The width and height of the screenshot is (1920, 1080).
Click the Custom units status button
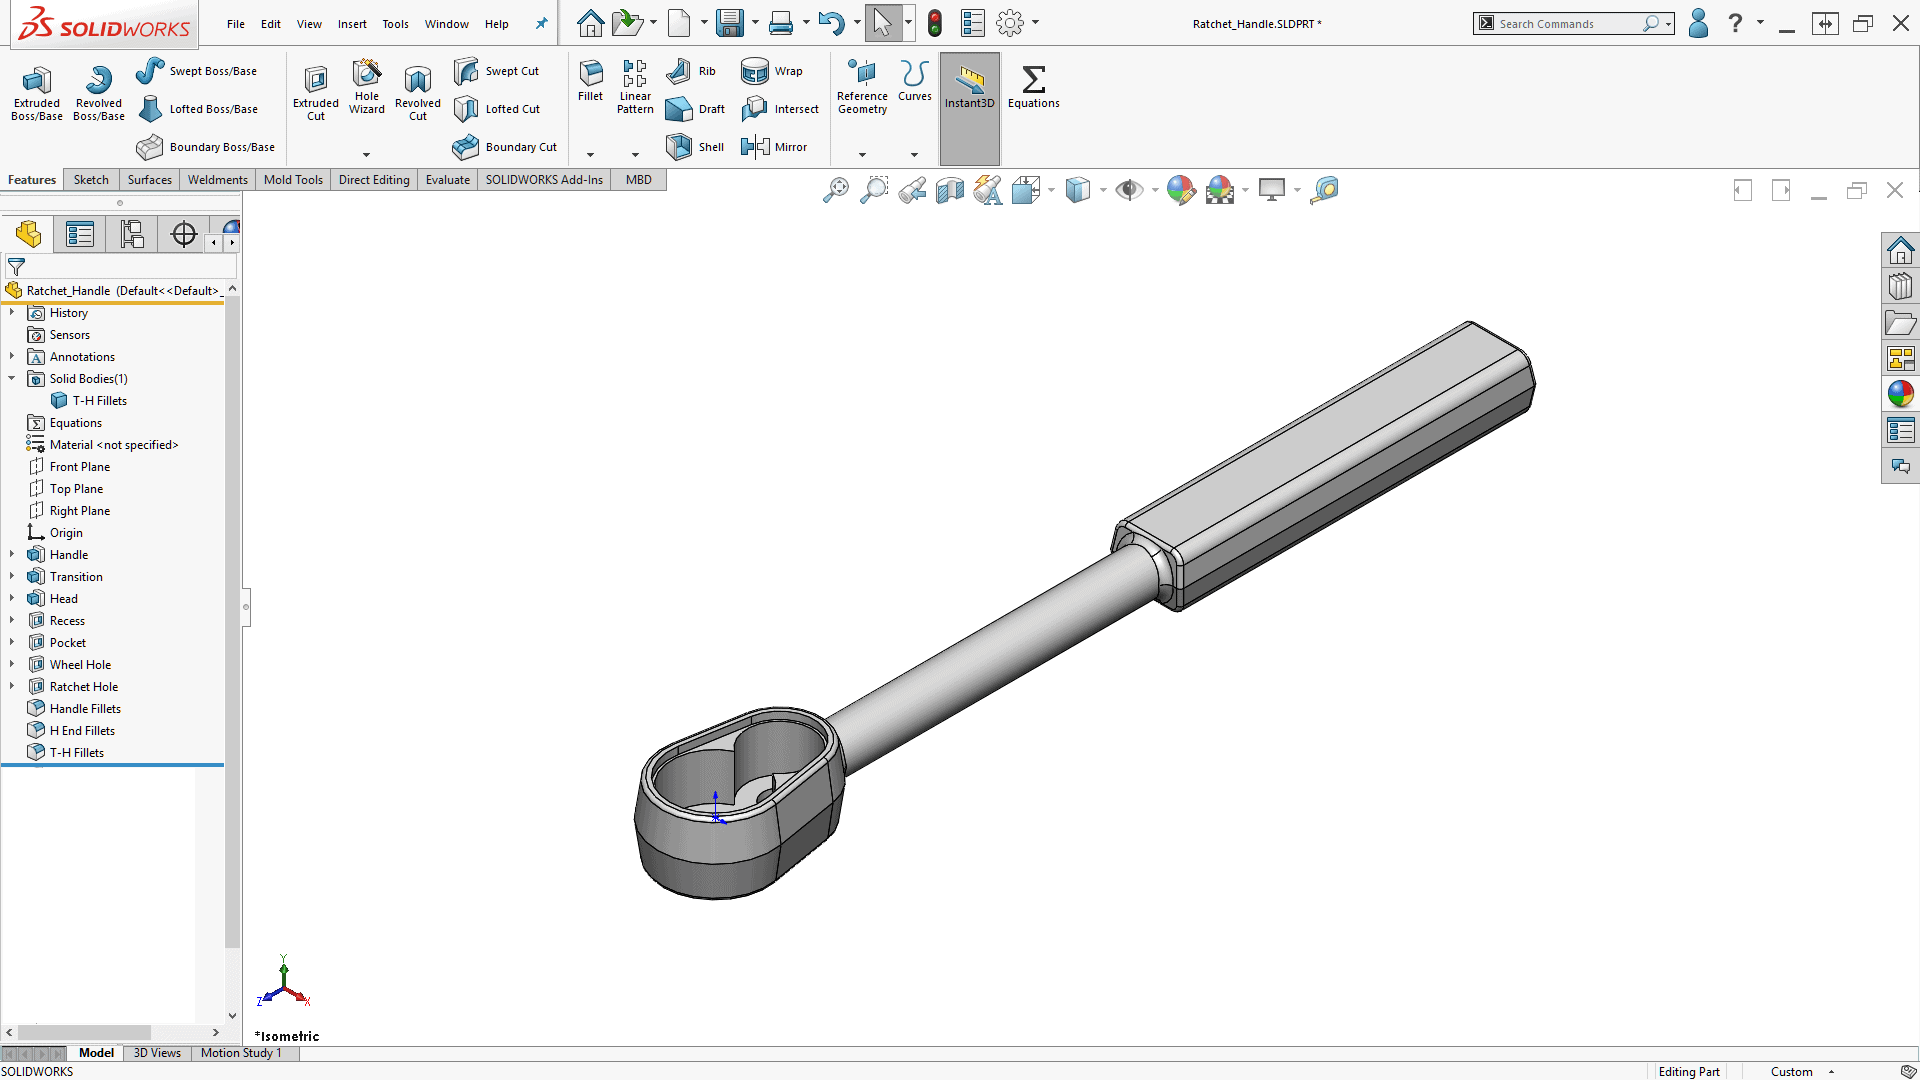click(x=1800, y=1072)
